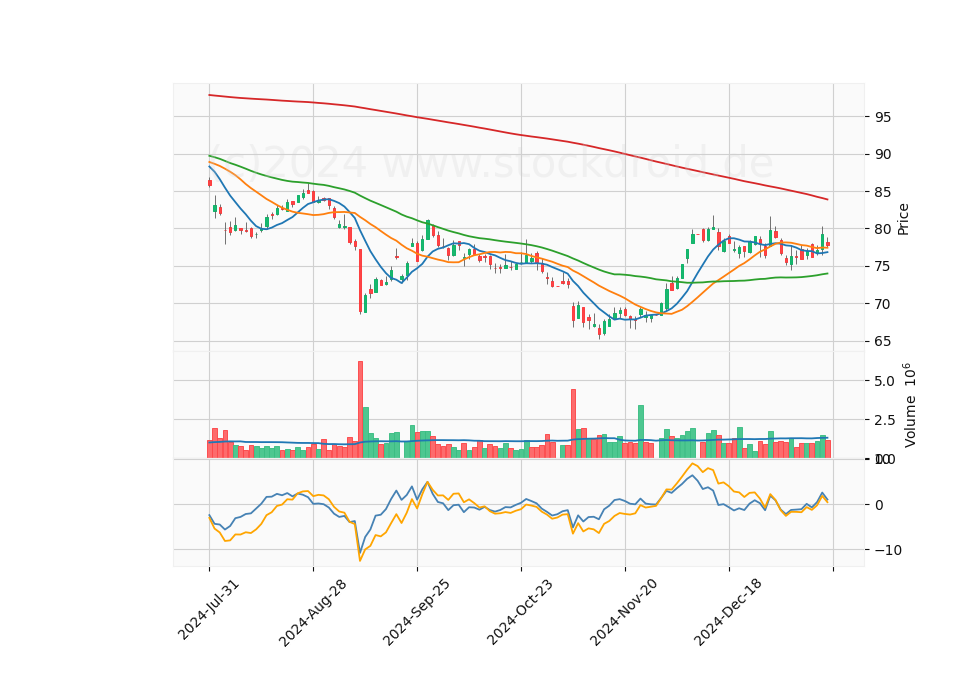This screenshot has height=690, width=960.
Task: Click the 2024-Sep-25 date label
Action: tap(416, 612)
